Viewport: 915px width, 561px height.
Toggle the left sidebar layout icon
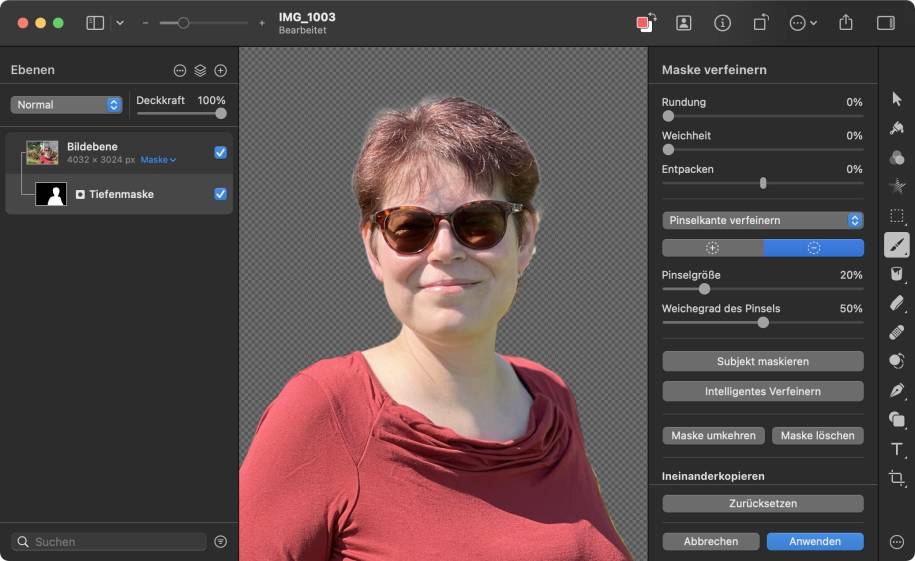pyautogui.click(x=95, y=23)
